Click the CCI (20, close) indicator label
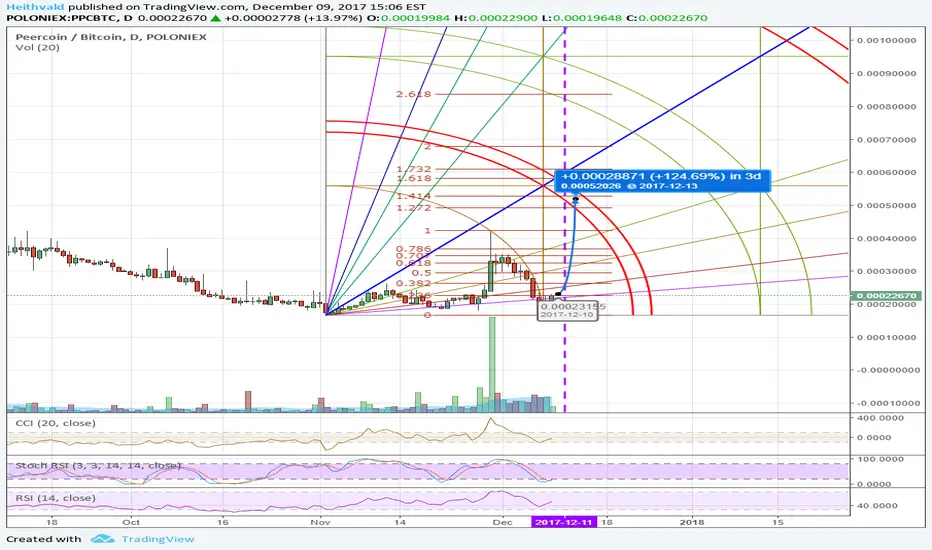 pos(55,423)
